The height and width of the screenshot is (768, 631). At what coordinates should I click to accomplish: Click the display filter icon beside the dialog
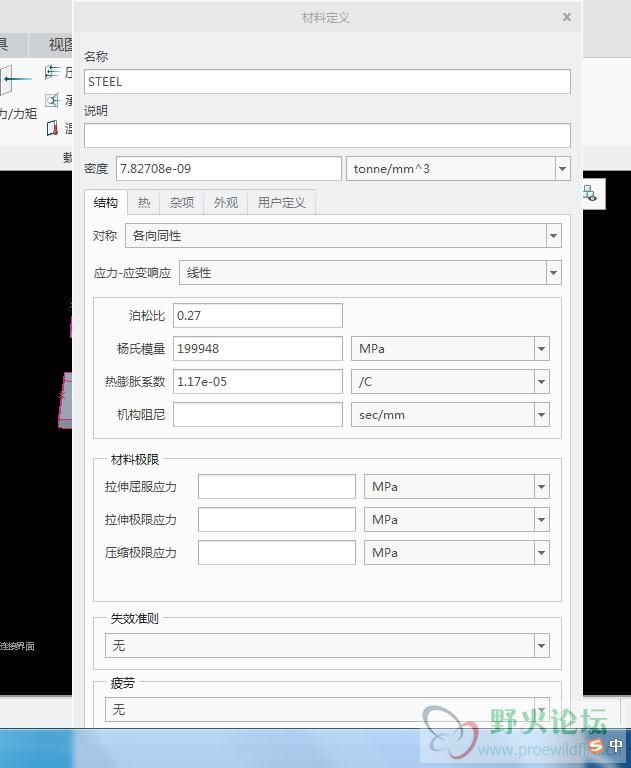(x=590, y=193)
